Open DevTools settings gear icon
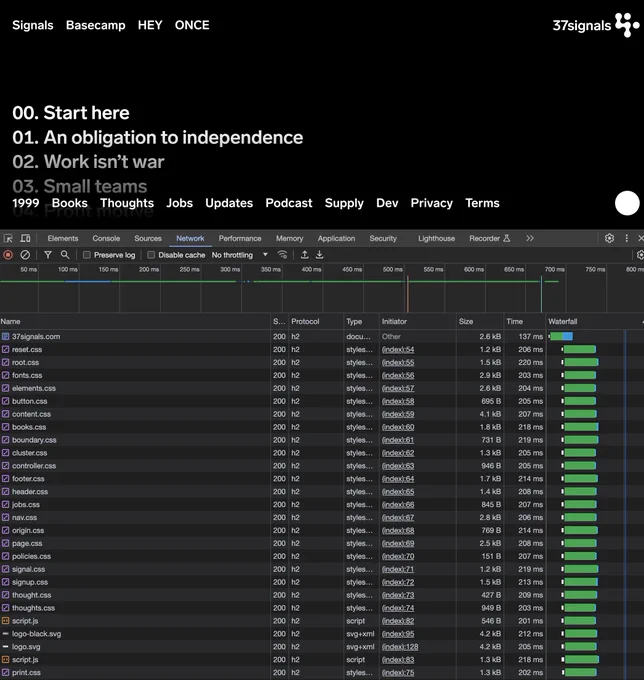The width and height of the screenshot is (644, 680). click(x=609, y=238)
